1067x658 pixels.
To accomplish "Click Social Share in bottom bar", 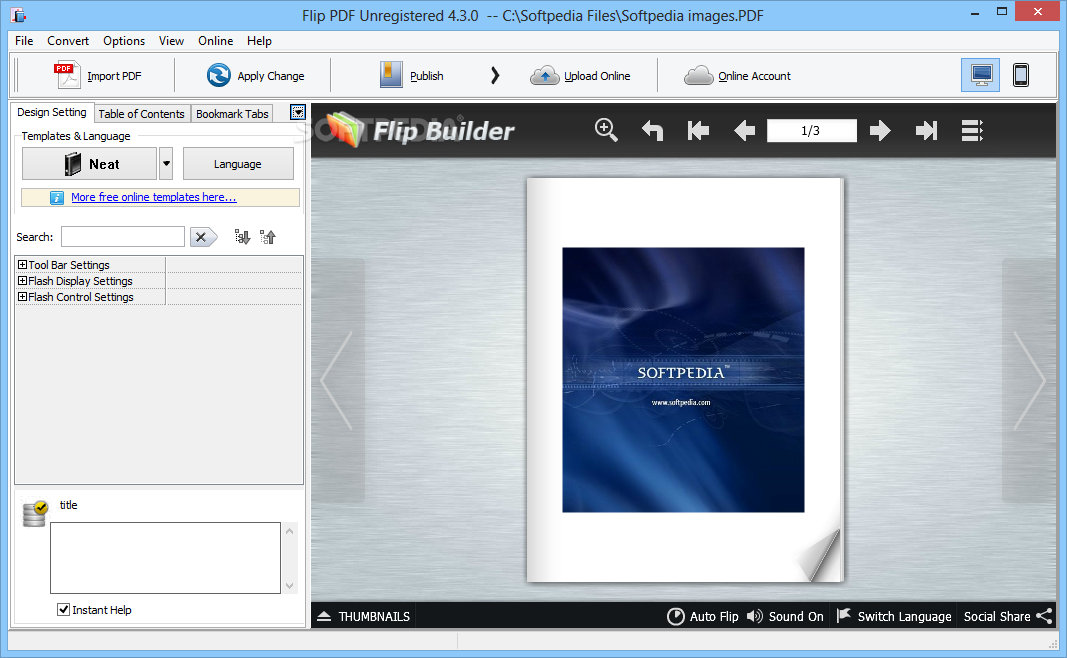I will coord(1008,616).
